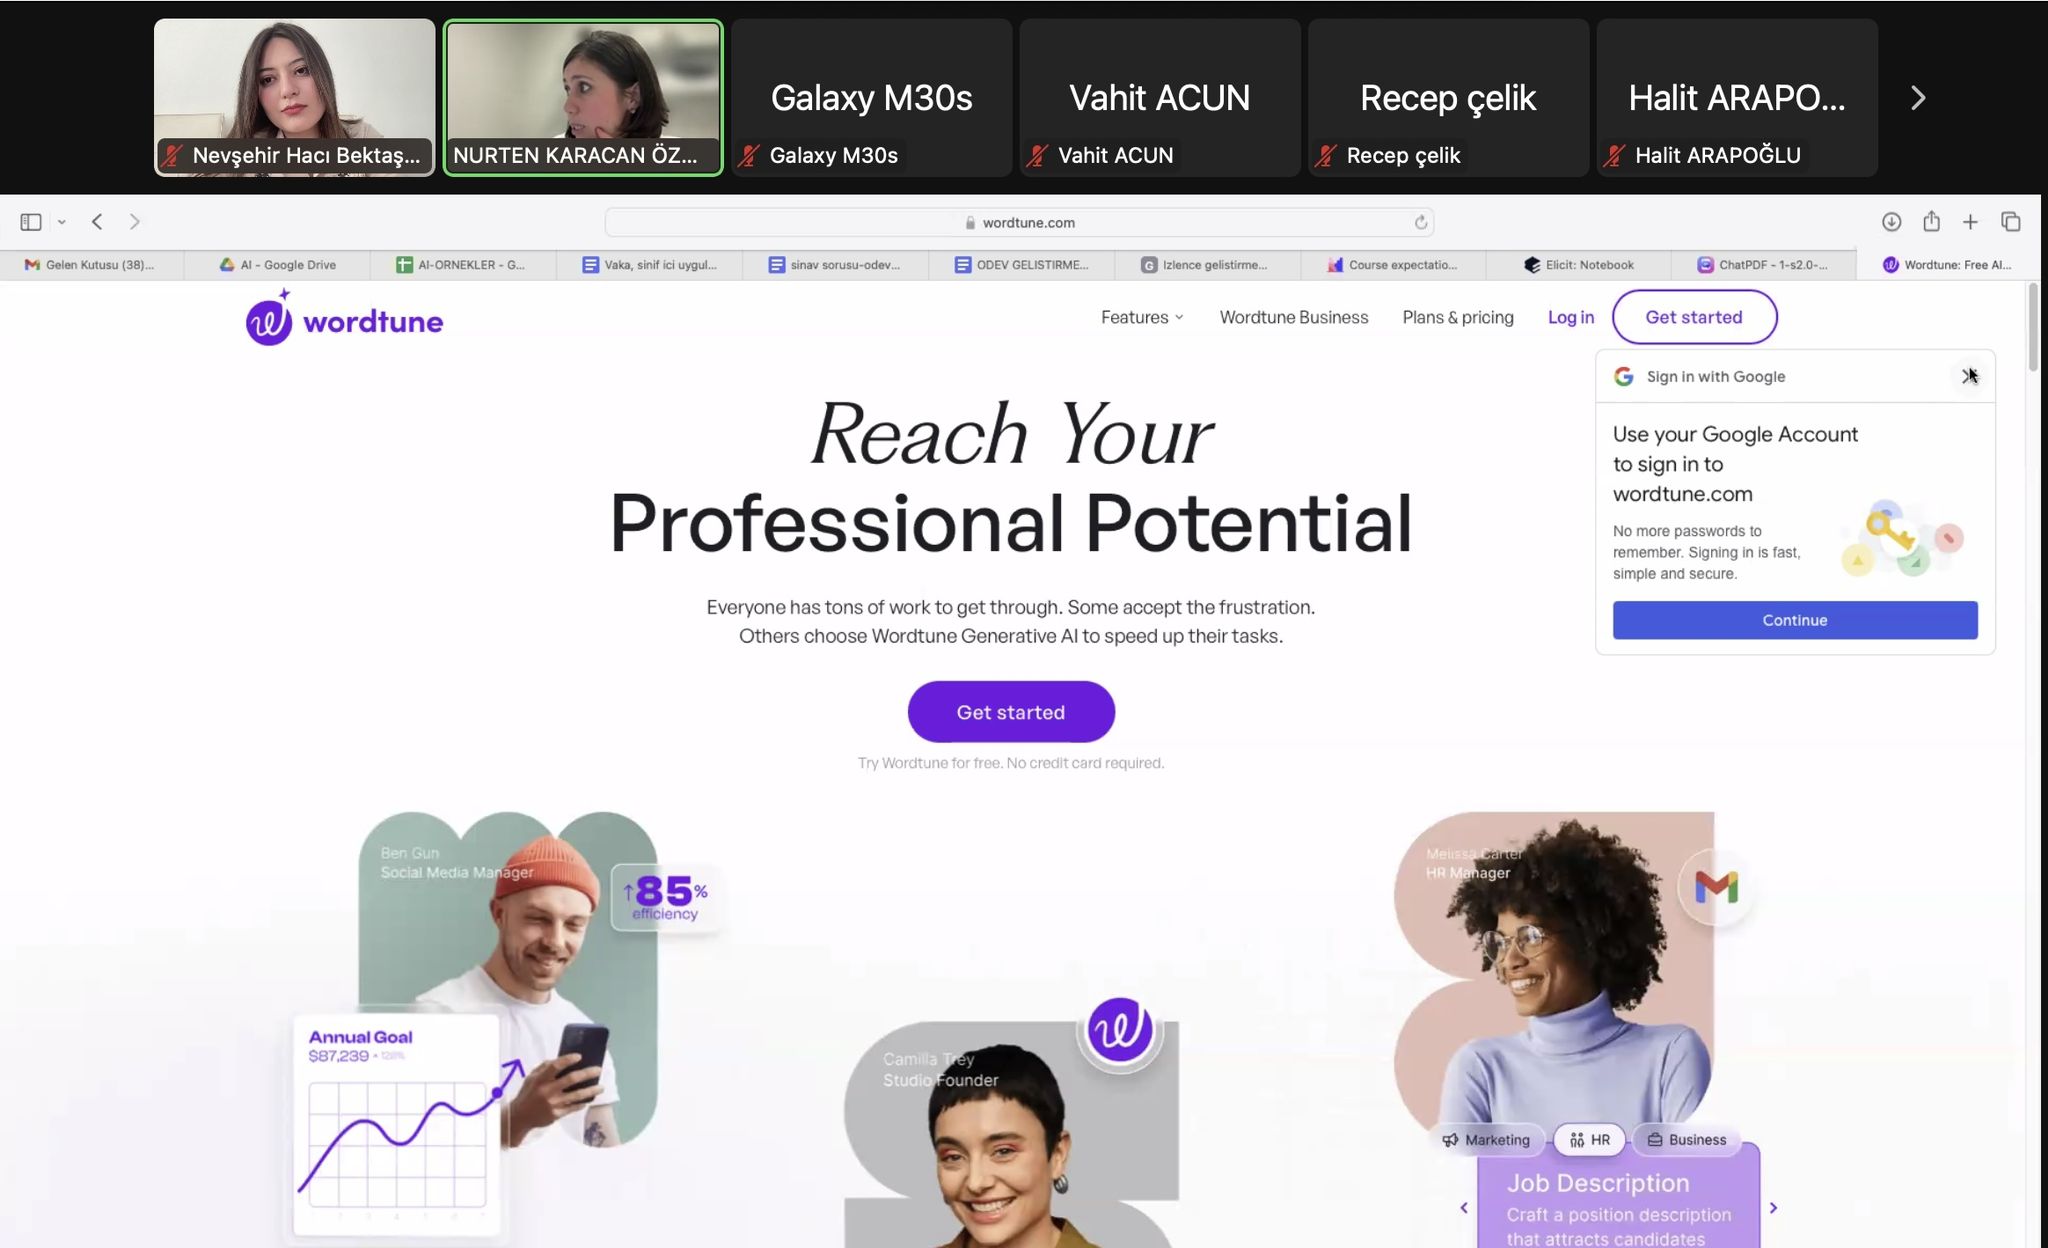Open the Safari downloads icon
The height and width of the screenshot is (1248, 2048).
coord(1891,222)
